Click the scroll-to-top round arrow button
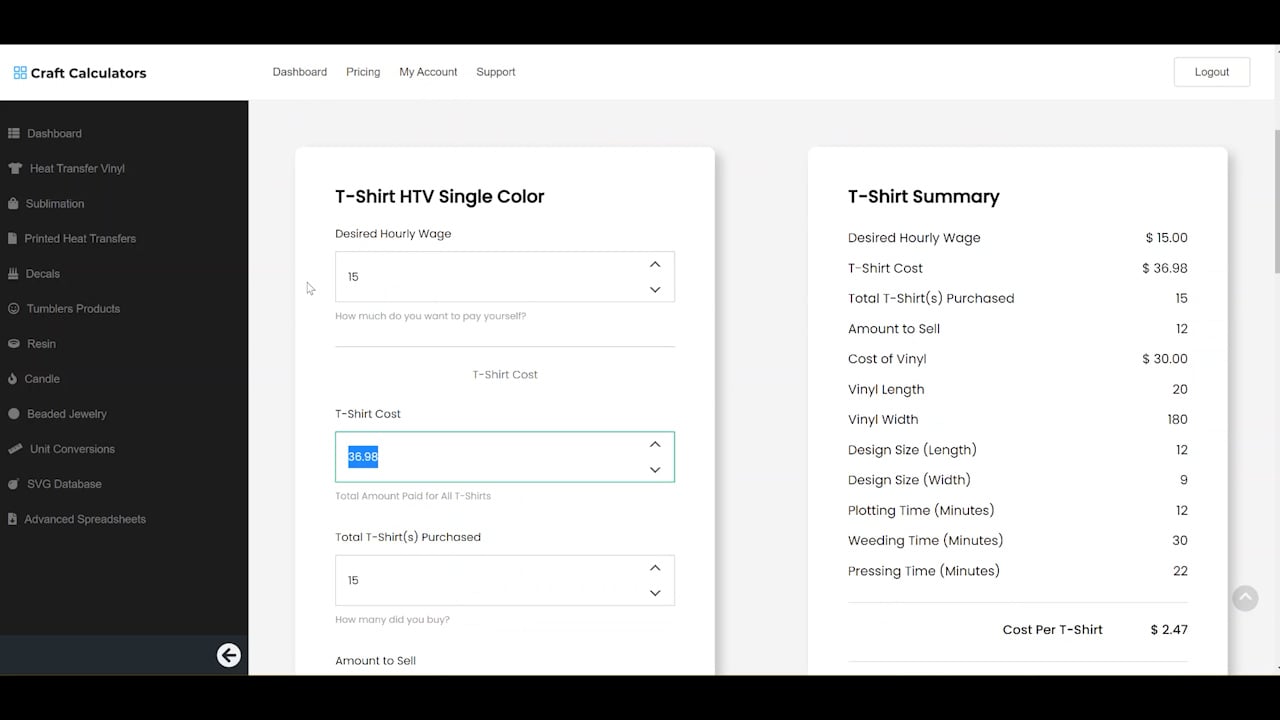Screen dimensions: 1280x720 pyautogui.click(x=1245, y=598)
